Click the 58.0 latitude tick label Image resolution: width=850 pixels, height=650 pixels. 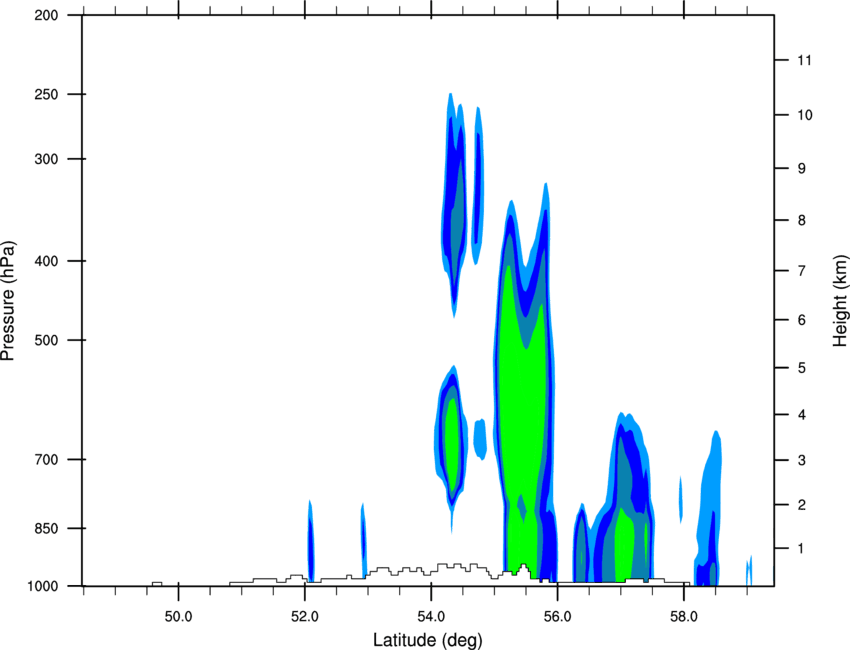(684, 617)
